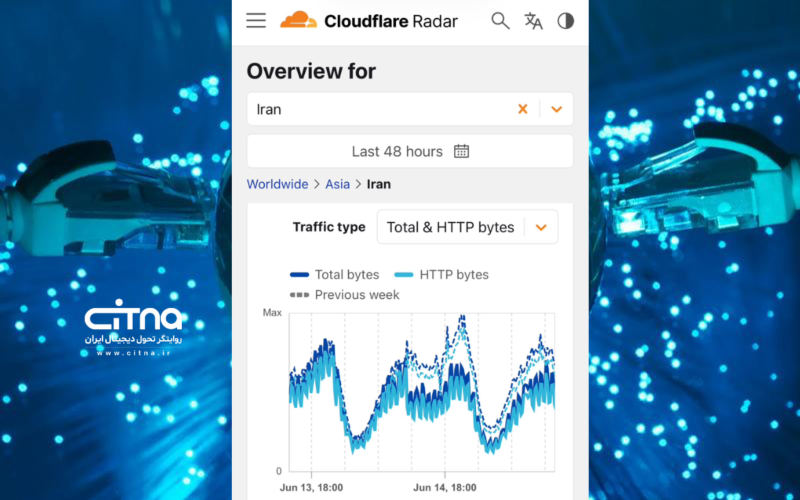The image size is (800, 500).
Task: Click the Jun 14, 18:00 axis marker
Action: pos(444,488)
